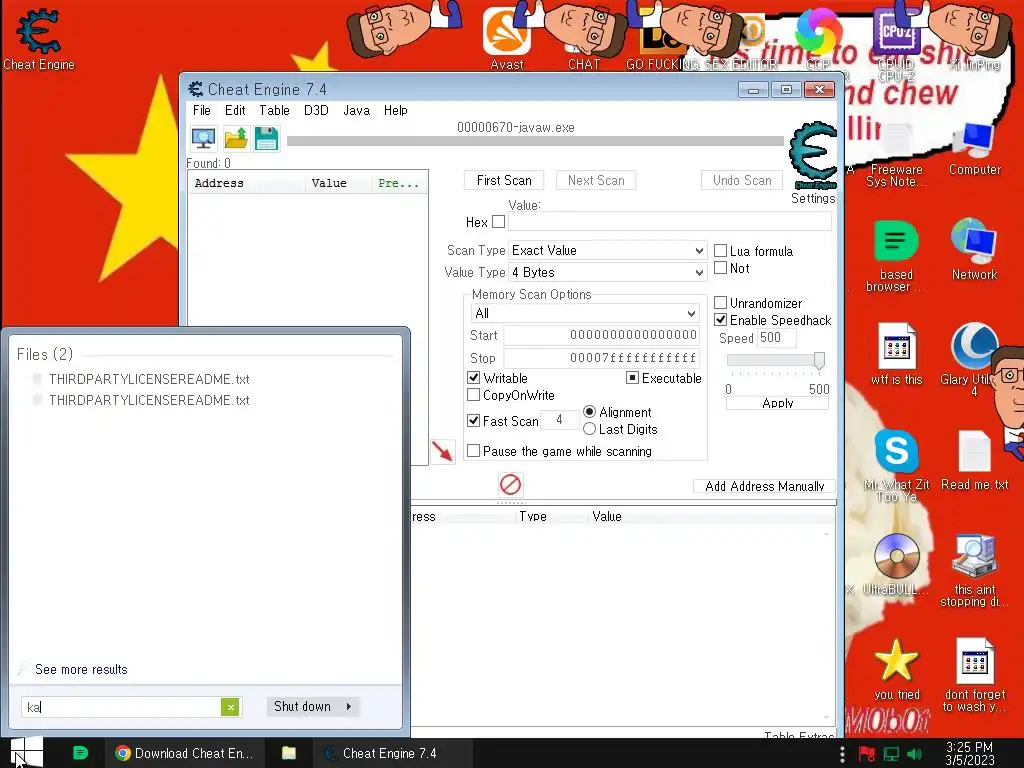1024x768 pixels.
Task: Open the Java menu
Action: [357, 110]
